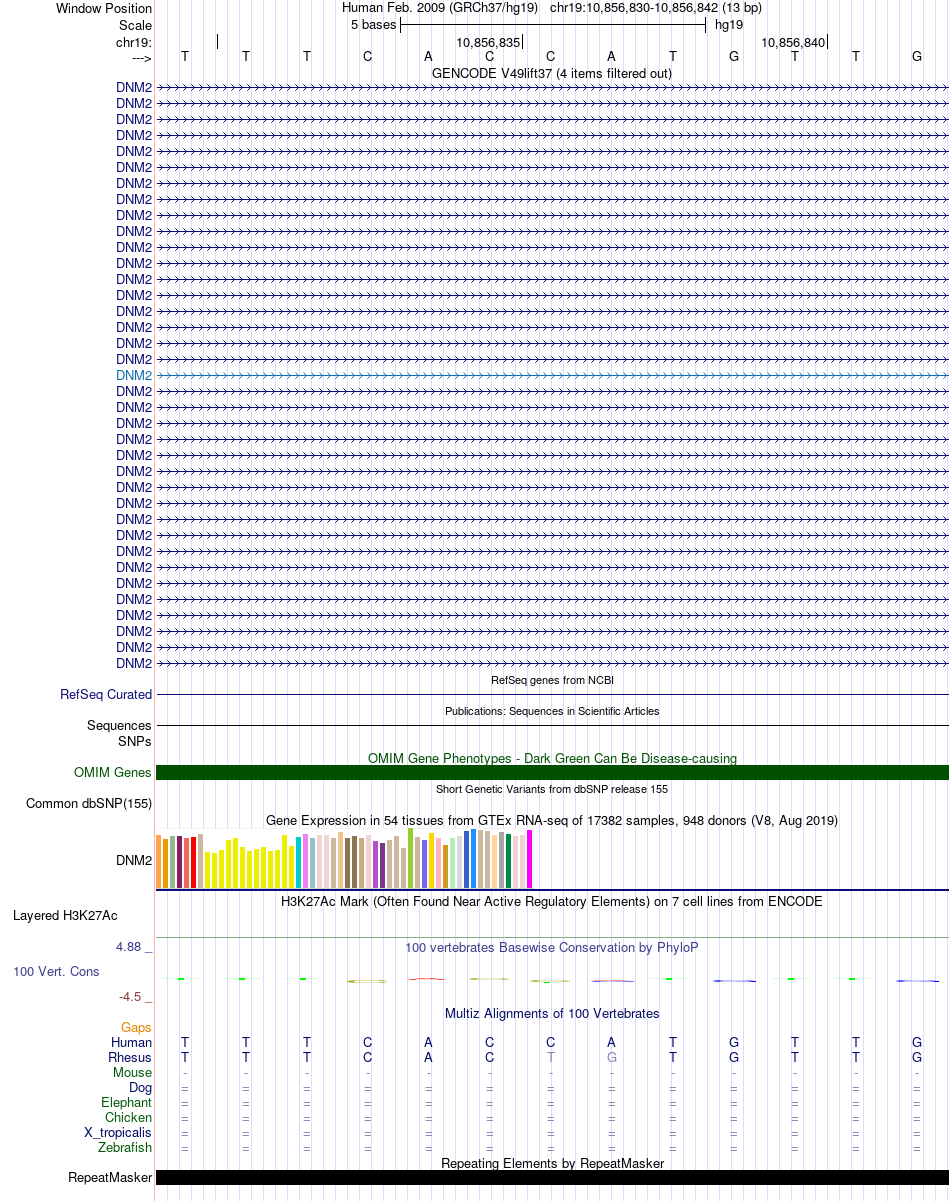Click 'Short Genetic Variants from dbSNP release 155'
950x1201 pixels.
(552, 789)
